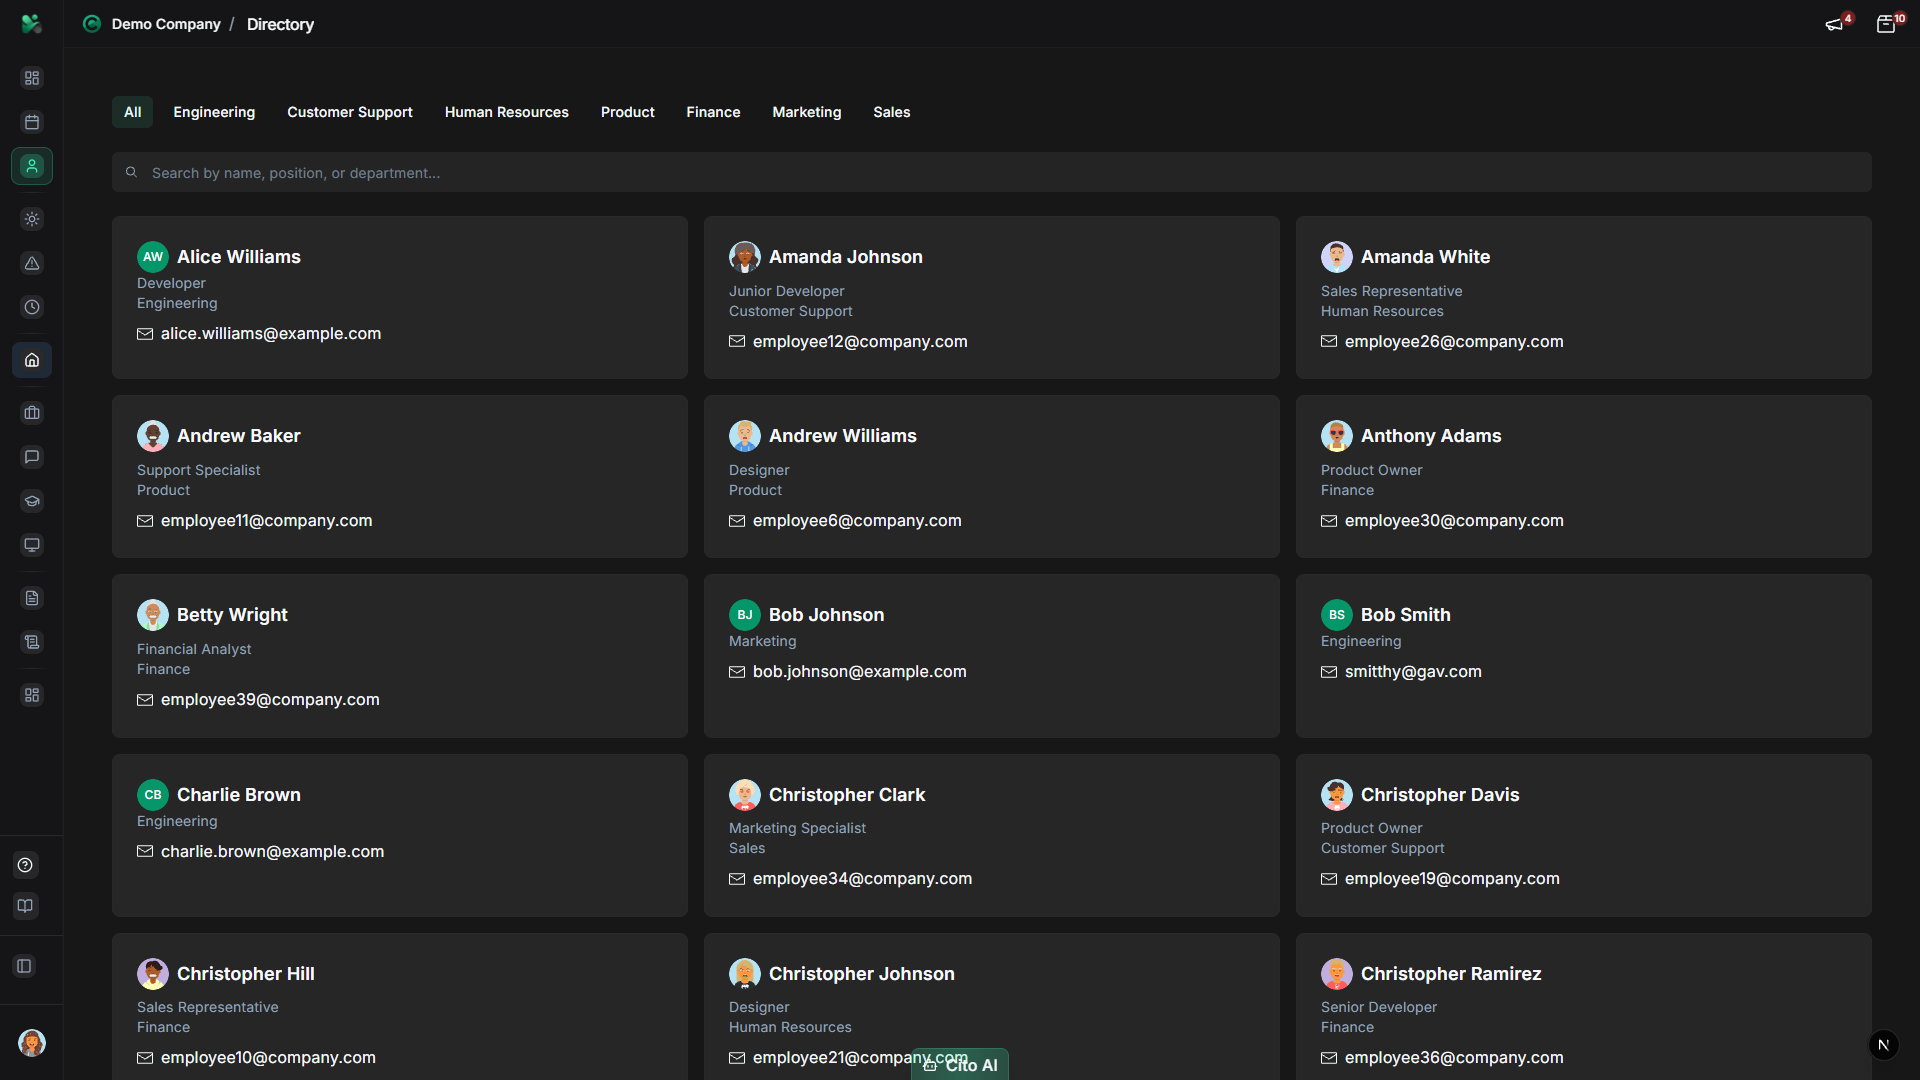Switch to the Engineering department tab
Screen dimensions: 1920x1080
[x=213, y=112]
